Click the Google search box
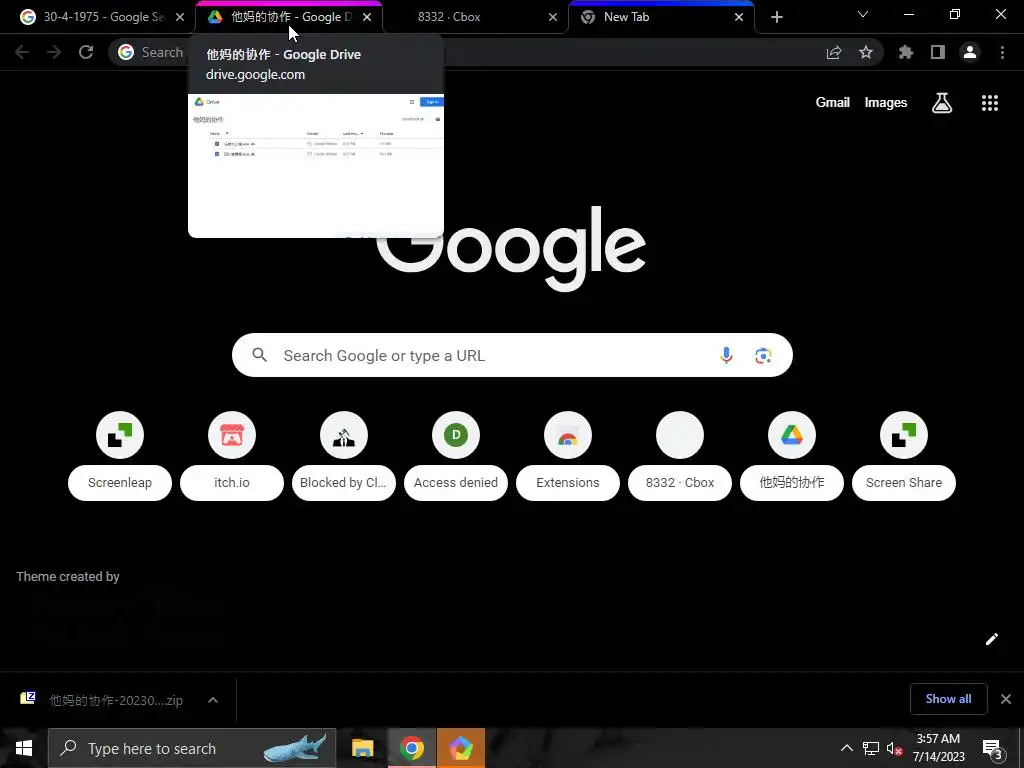The height and width of the screenshot is (768, 1024). [x=512, y=355]
